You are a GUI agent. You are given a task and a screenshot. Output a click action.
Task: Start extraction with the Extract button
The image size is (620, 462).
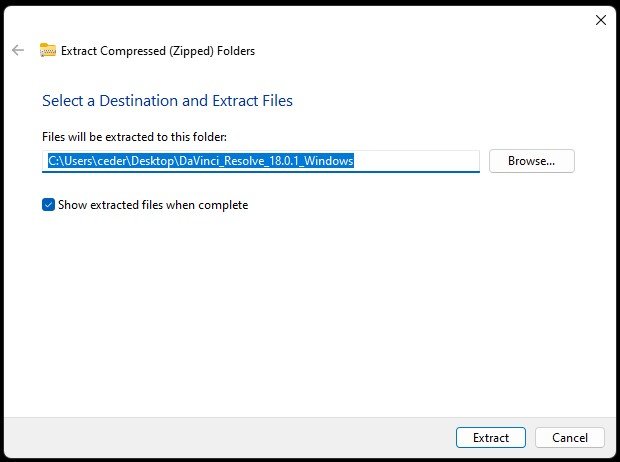(x=491, y=437)
